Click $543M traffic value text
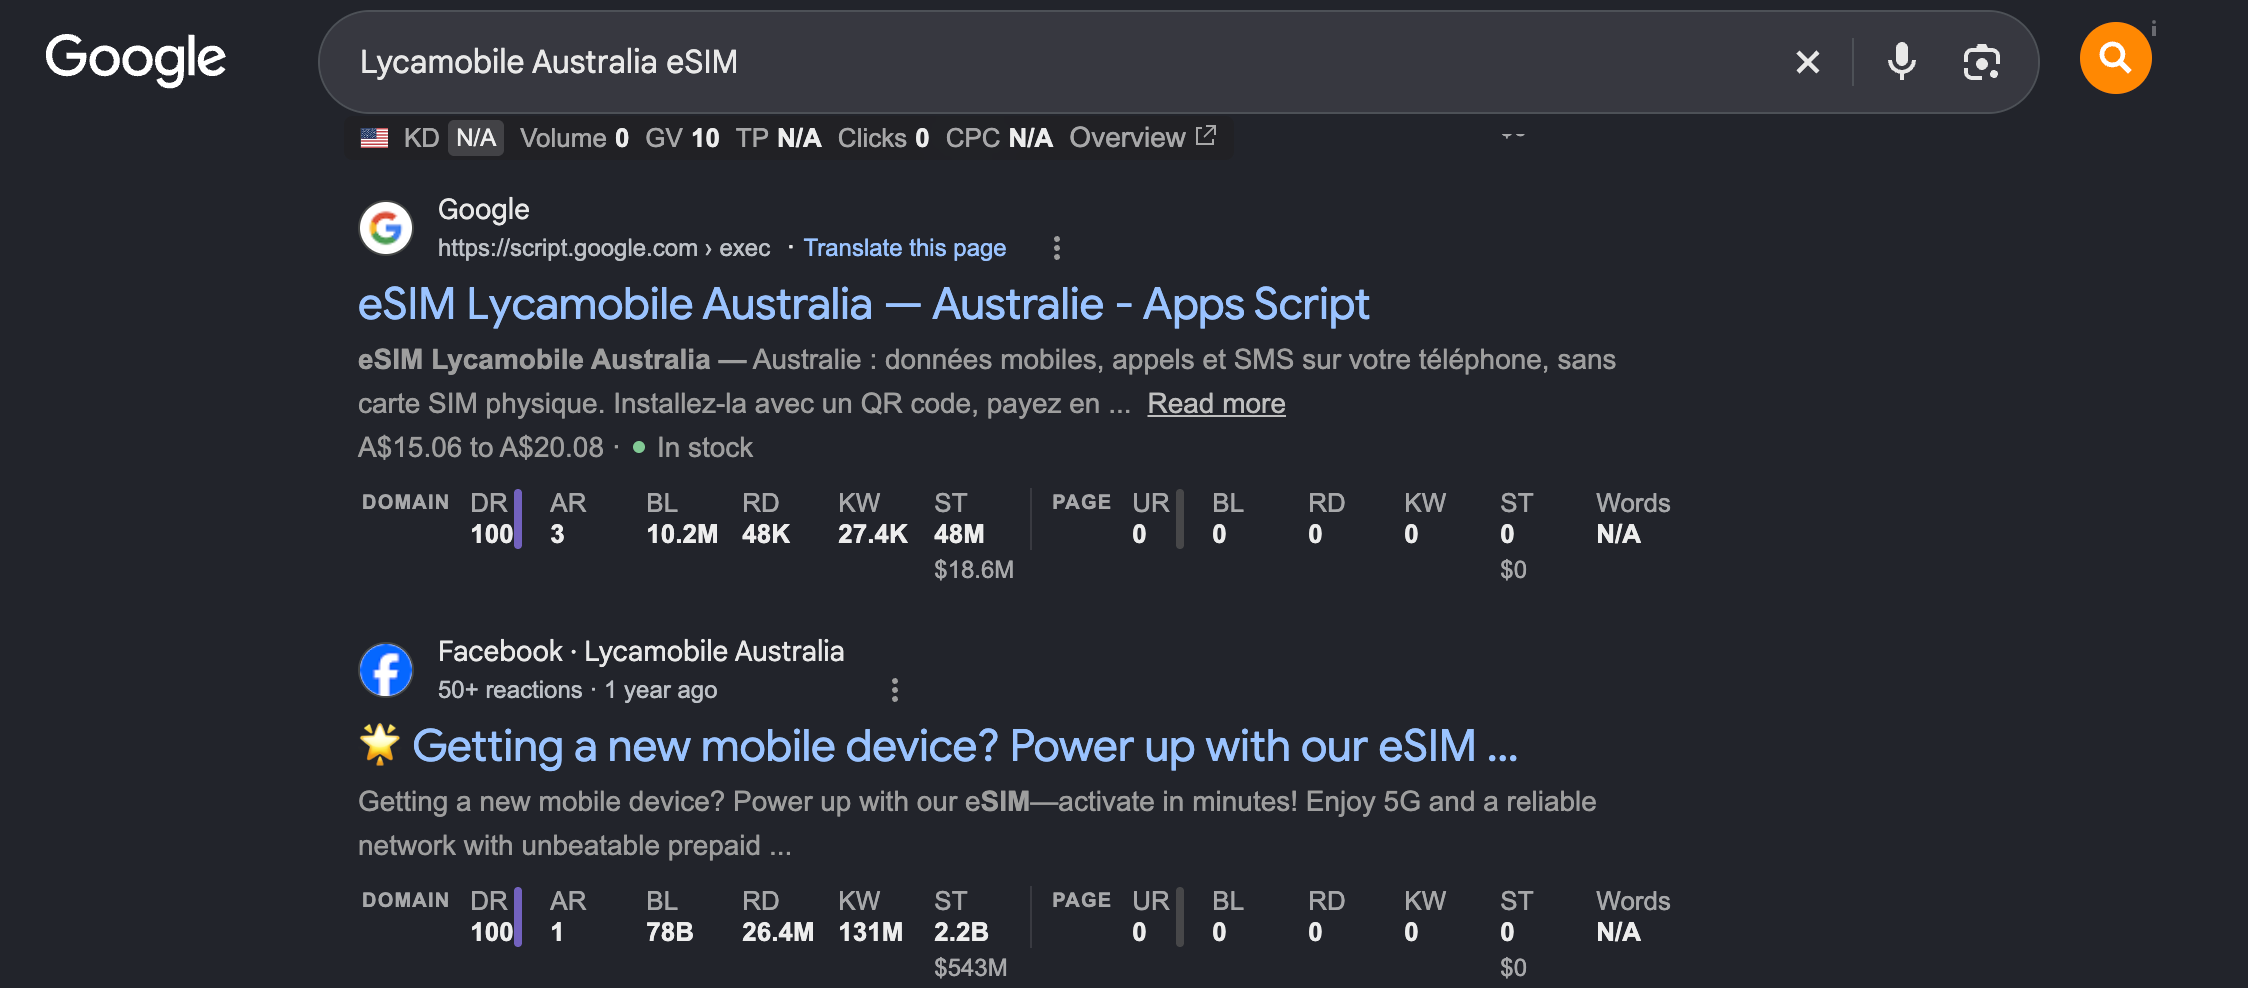Screen dimensions: 2248x988 click(x=970, y=968)
